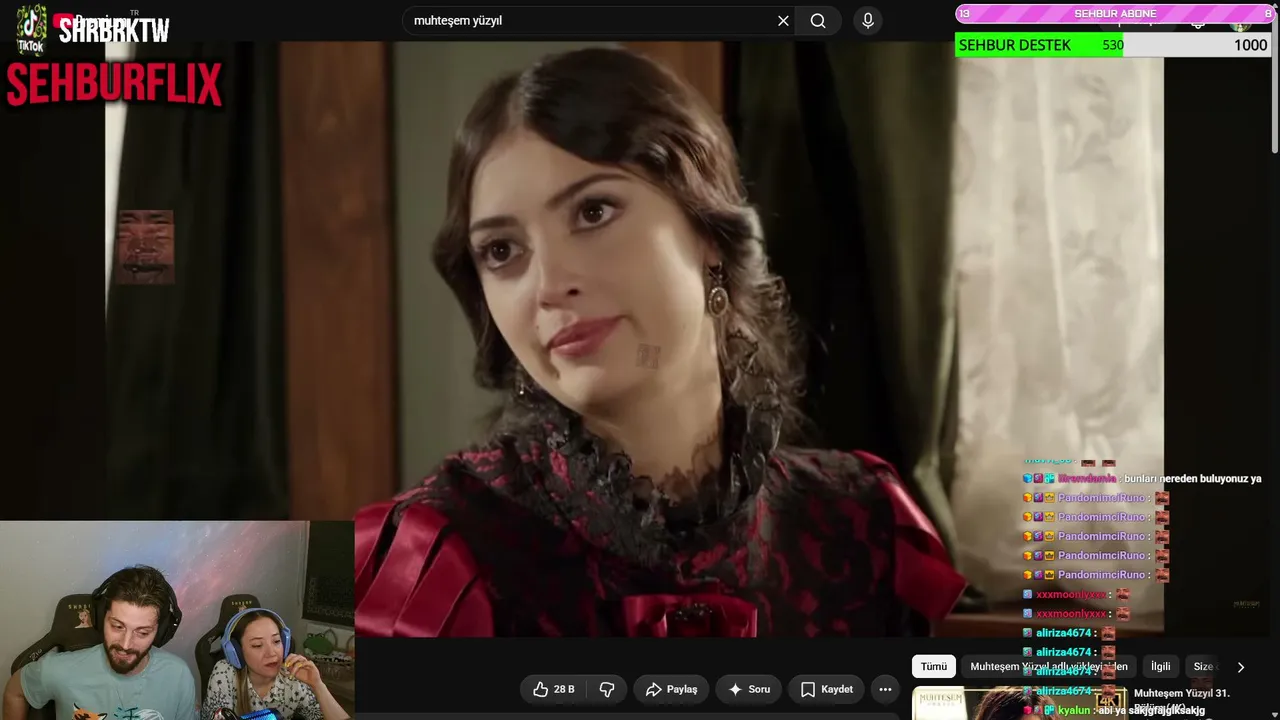
Task: Dislike the video with thumbs-down icon
Action: (607, 689)
